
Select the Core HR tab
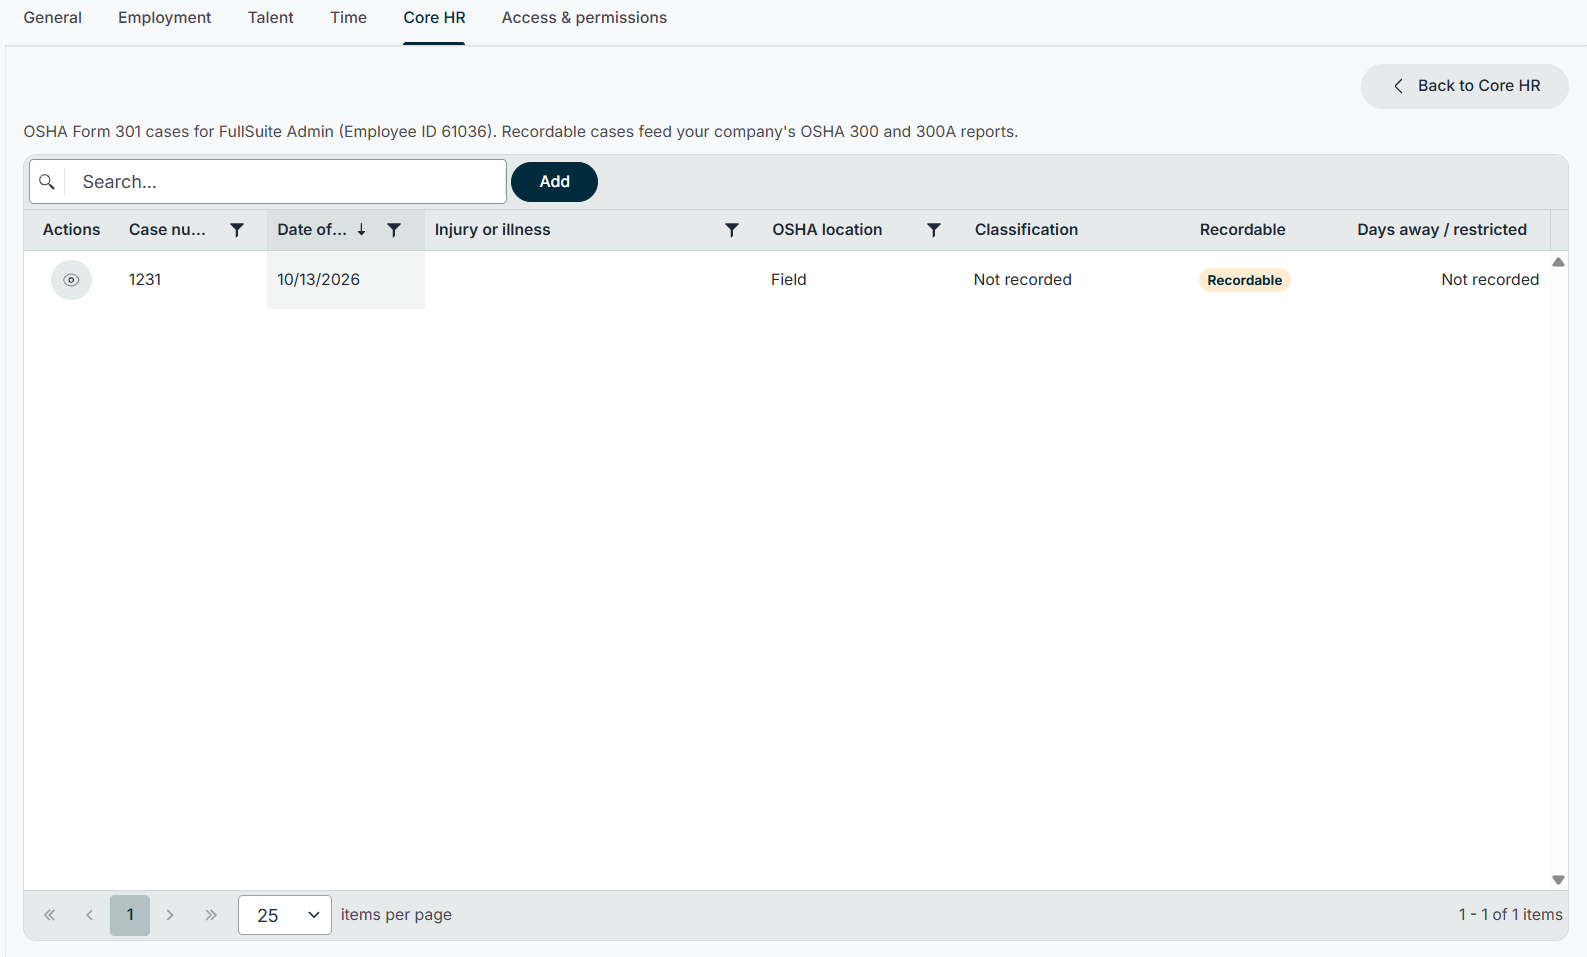[435, 18]
